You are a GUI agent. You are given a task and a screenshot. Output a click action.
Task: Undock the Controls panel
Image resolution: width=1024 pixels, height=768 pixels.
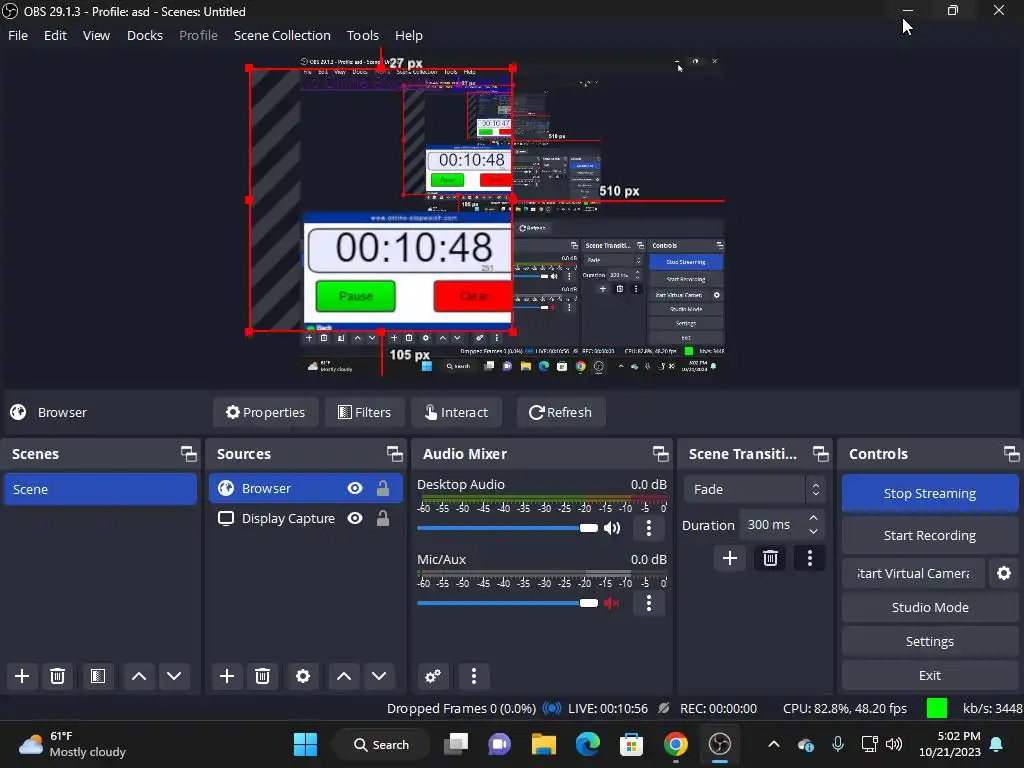(1011, 454)
